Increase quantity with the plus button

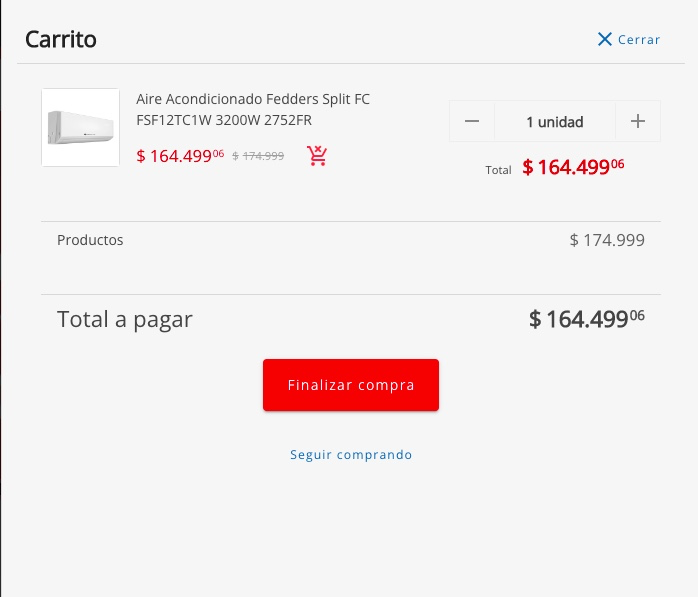point(638,122)
